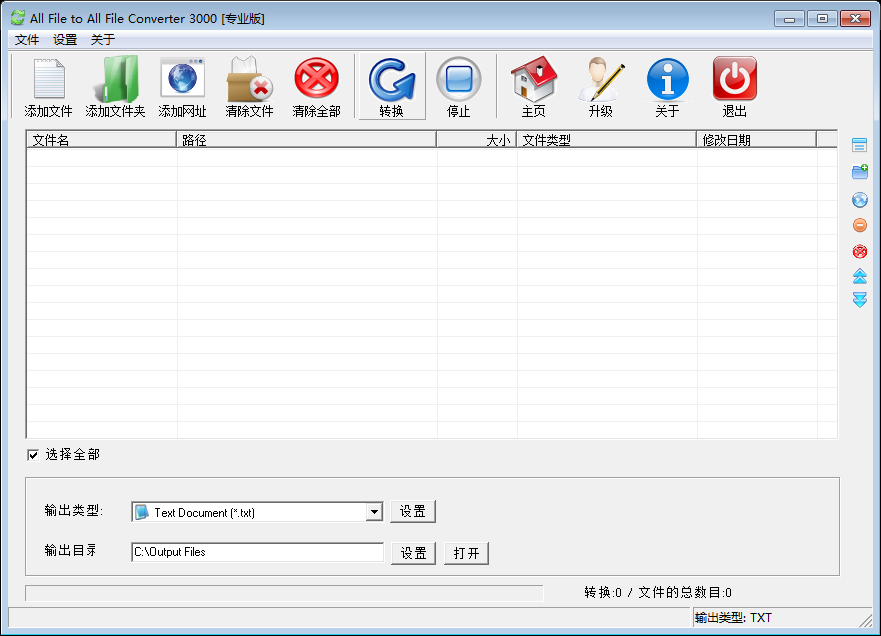Image resolution: width=881 pixels, height=636 pixels.
Task: Open the 设置 menu
Action: 64,39
